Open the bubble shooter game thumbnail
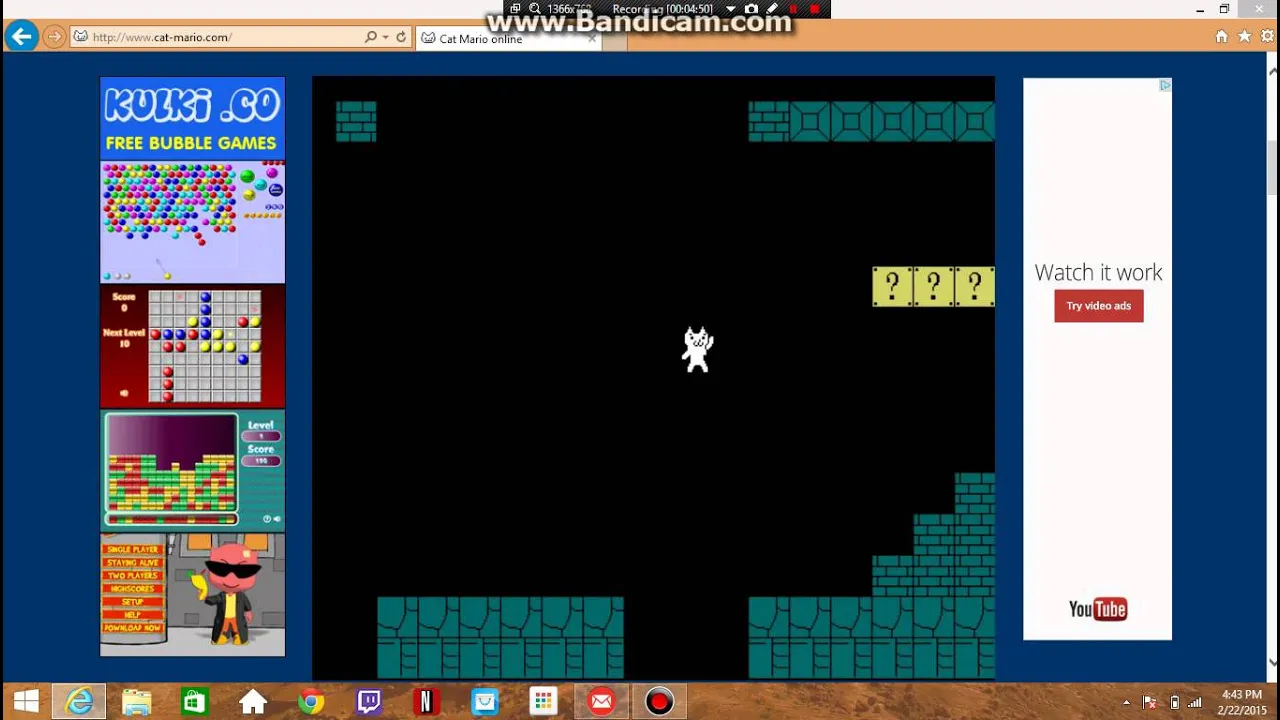 (192, 222)
